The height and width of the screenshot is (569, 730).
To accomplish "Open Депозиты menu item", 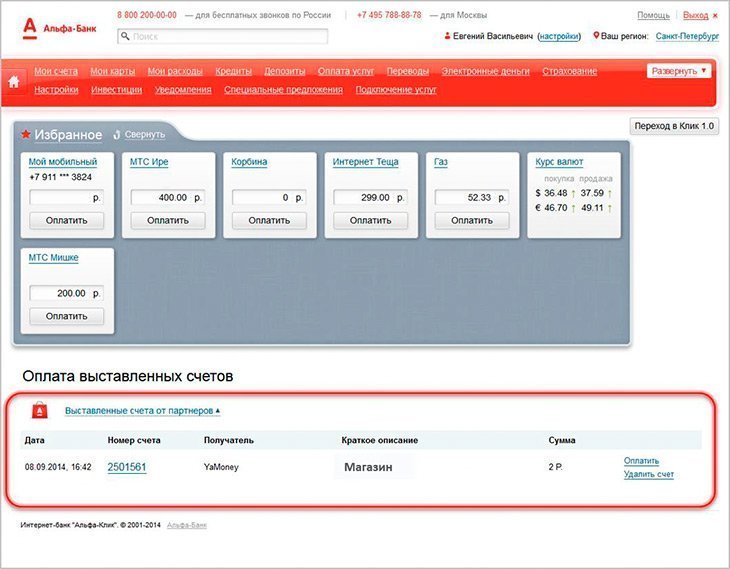I will coord(284,71).
